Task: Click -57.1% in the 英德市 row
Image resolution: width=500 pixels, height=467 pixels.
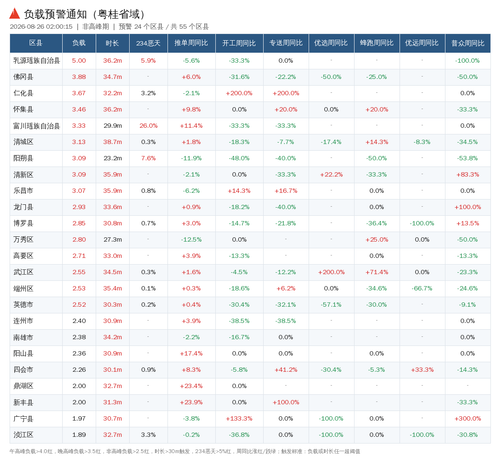Action: pos(331,305)
